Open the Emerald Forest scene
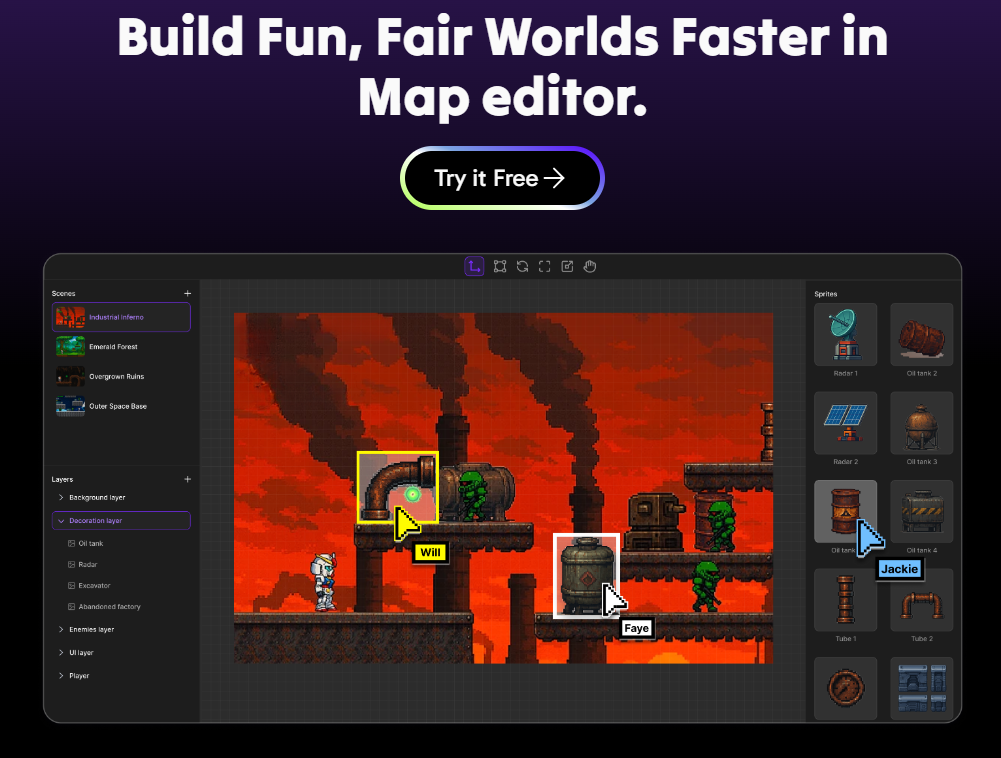 (113, 347)
